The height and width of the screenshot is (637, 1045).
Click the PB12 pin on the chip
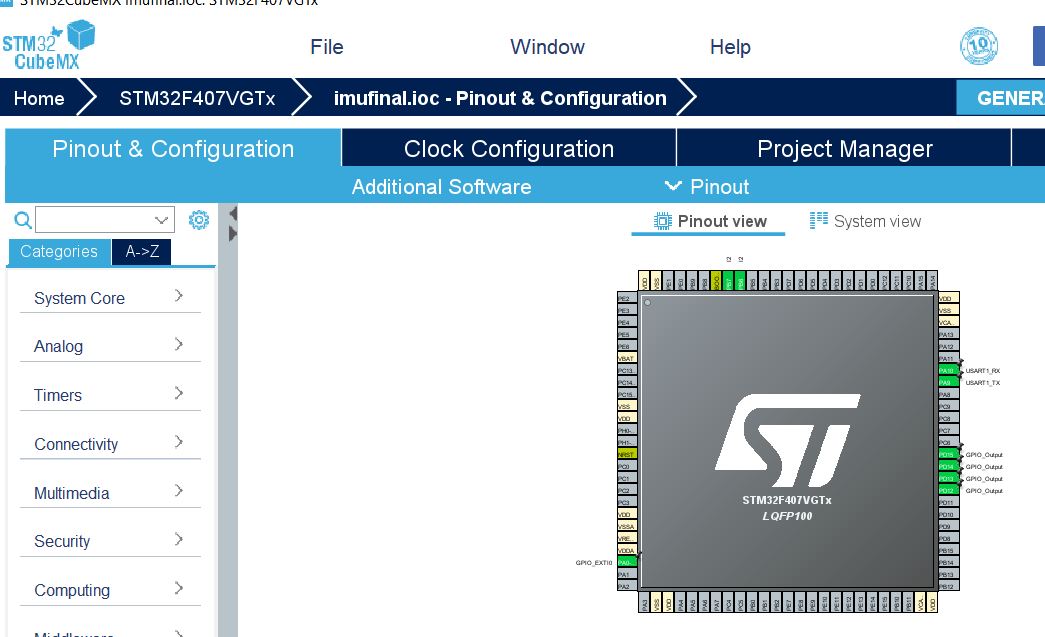(948, 586)
